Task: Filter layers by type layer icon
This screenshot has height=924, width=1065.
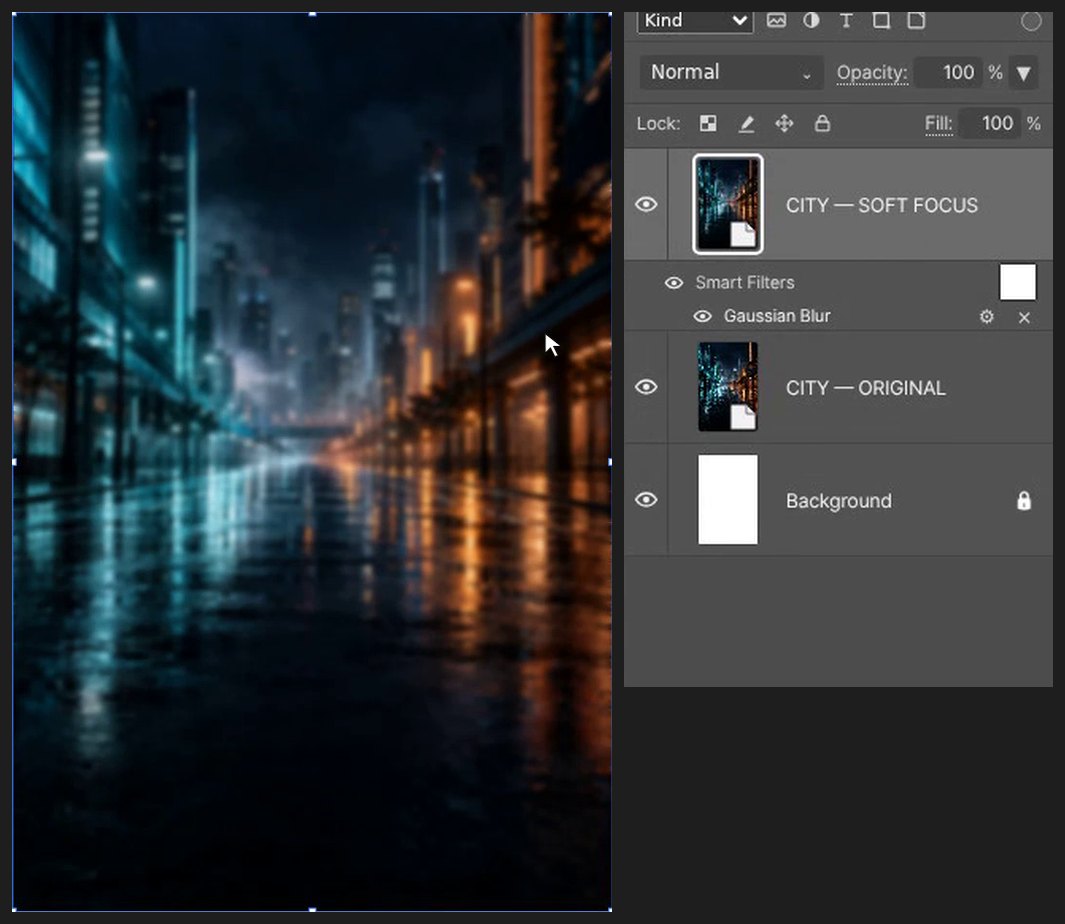Action: pyautogui.click(x=846, y=20)
